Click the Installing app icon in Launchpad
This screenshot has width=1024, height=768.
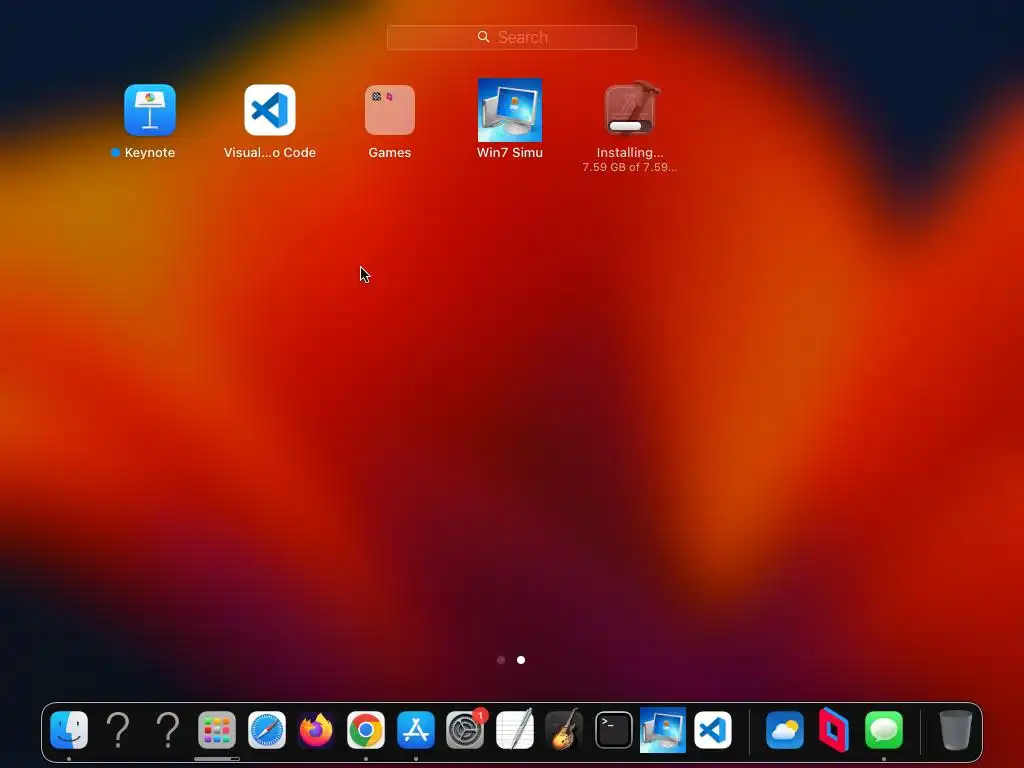pyautogui.click(x=630, y=108)
